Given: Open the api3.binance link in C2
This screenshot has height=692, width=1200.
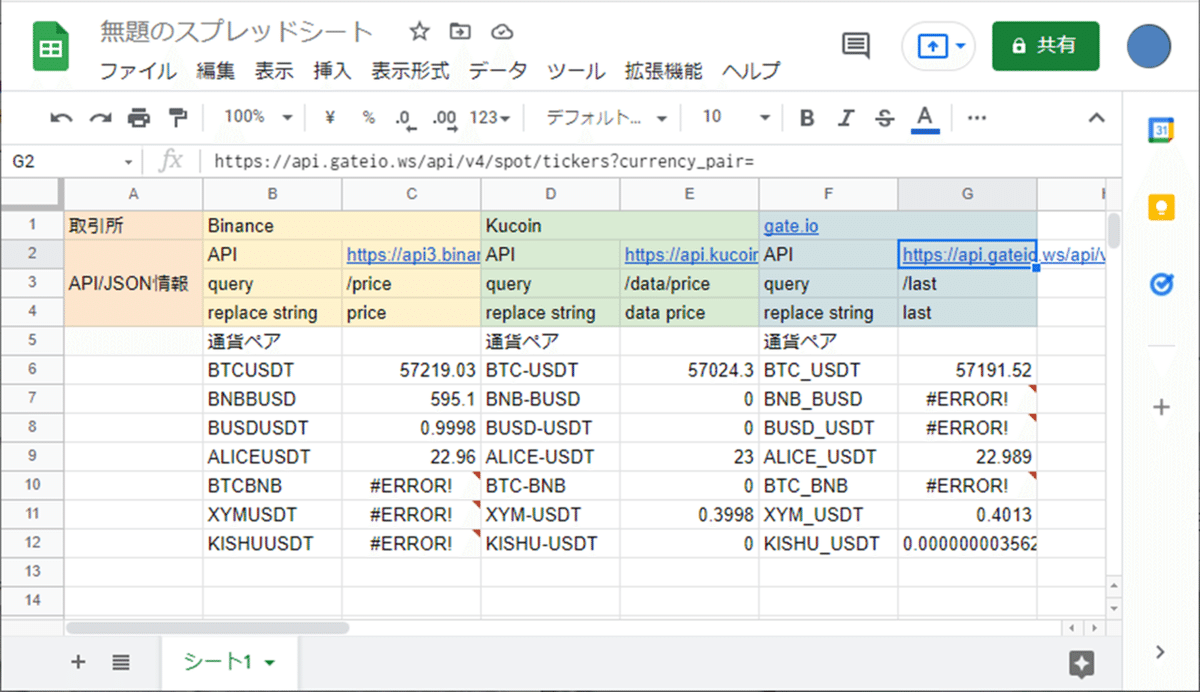Looking at the screenshot, I should (413, 255).
